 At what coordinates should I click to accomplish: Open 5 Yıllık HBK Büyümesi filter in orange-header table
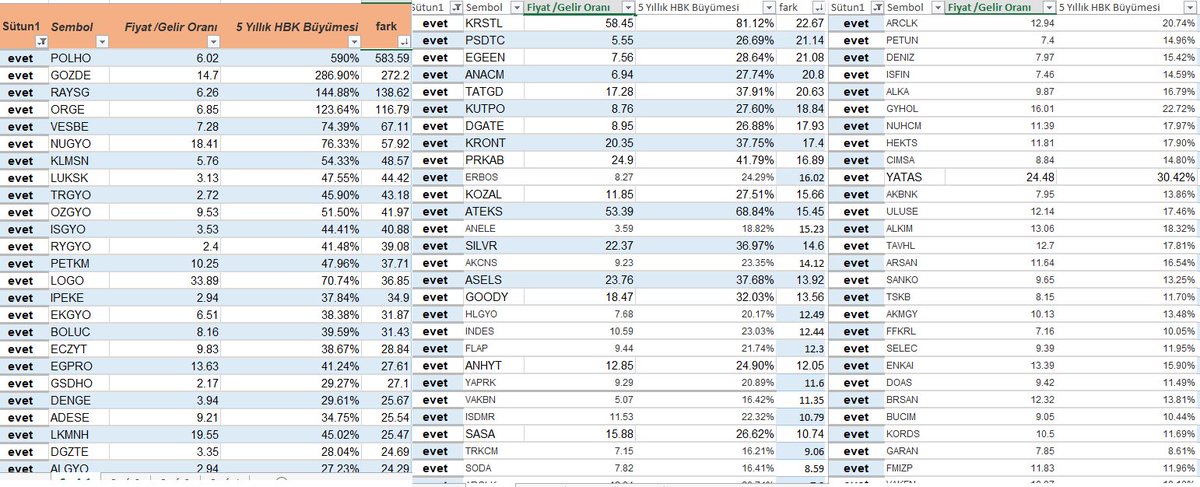point(354,42)
